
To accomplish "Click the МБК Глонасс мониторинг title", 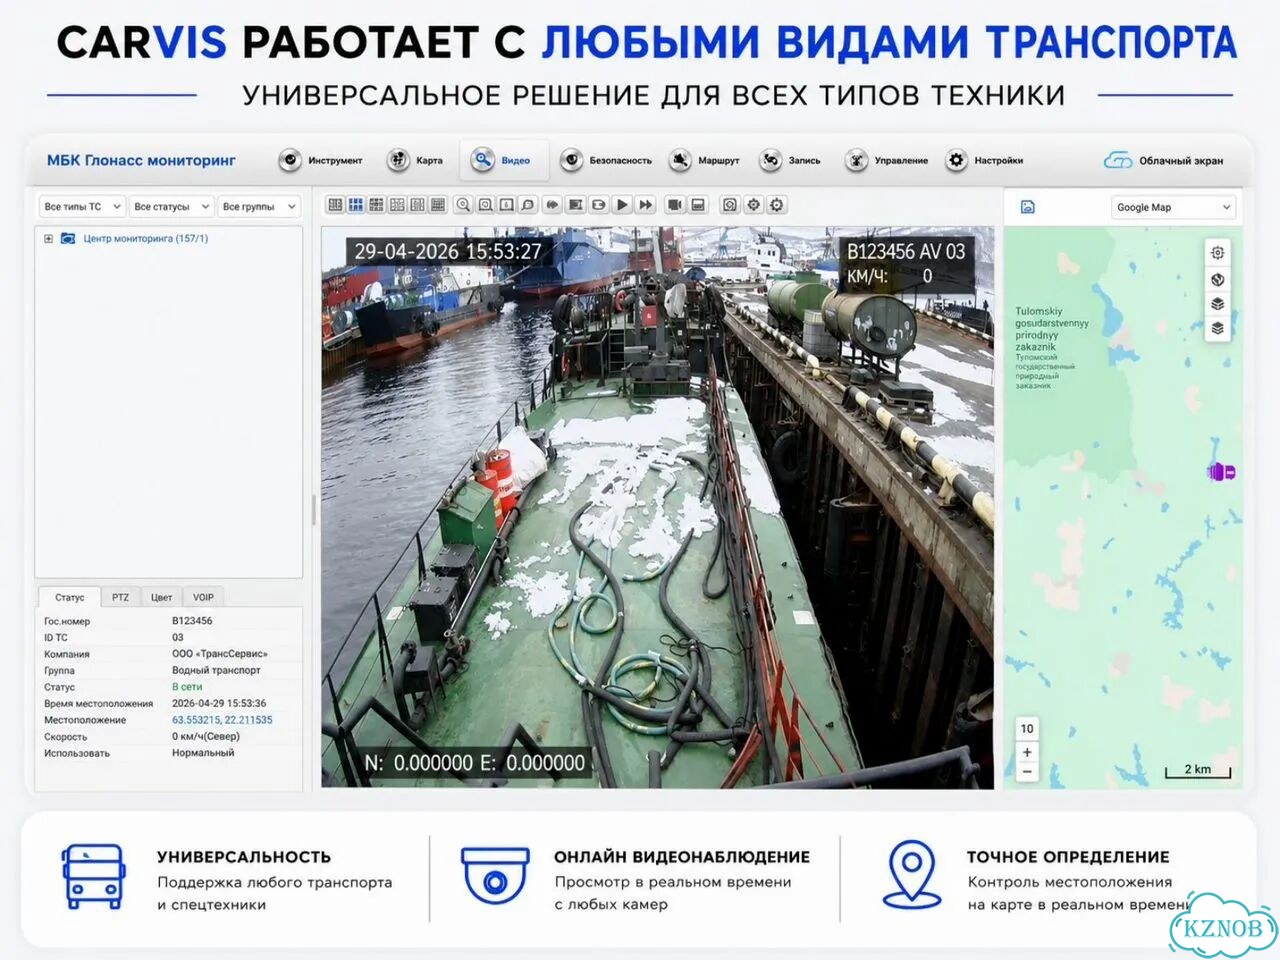I will 141,160.
